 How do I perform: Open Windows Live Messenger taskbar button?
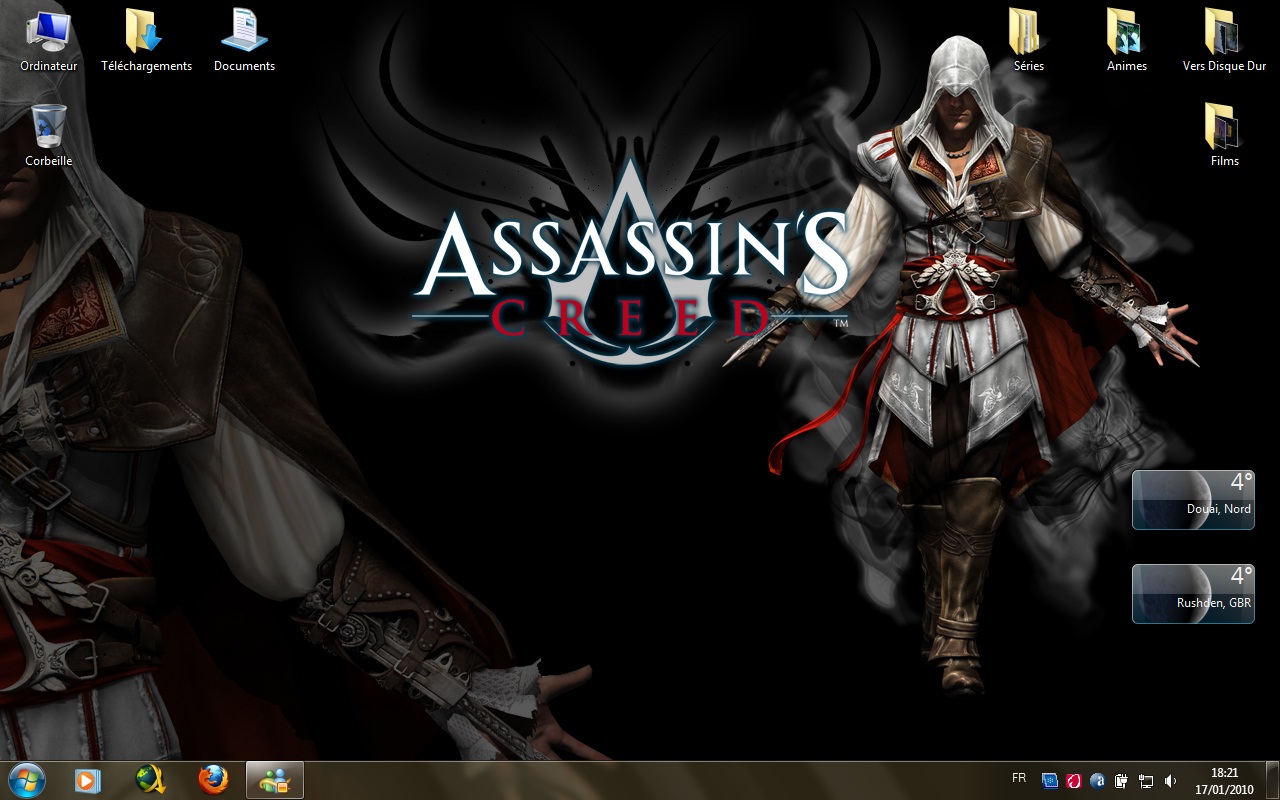[x=274, y=780]
